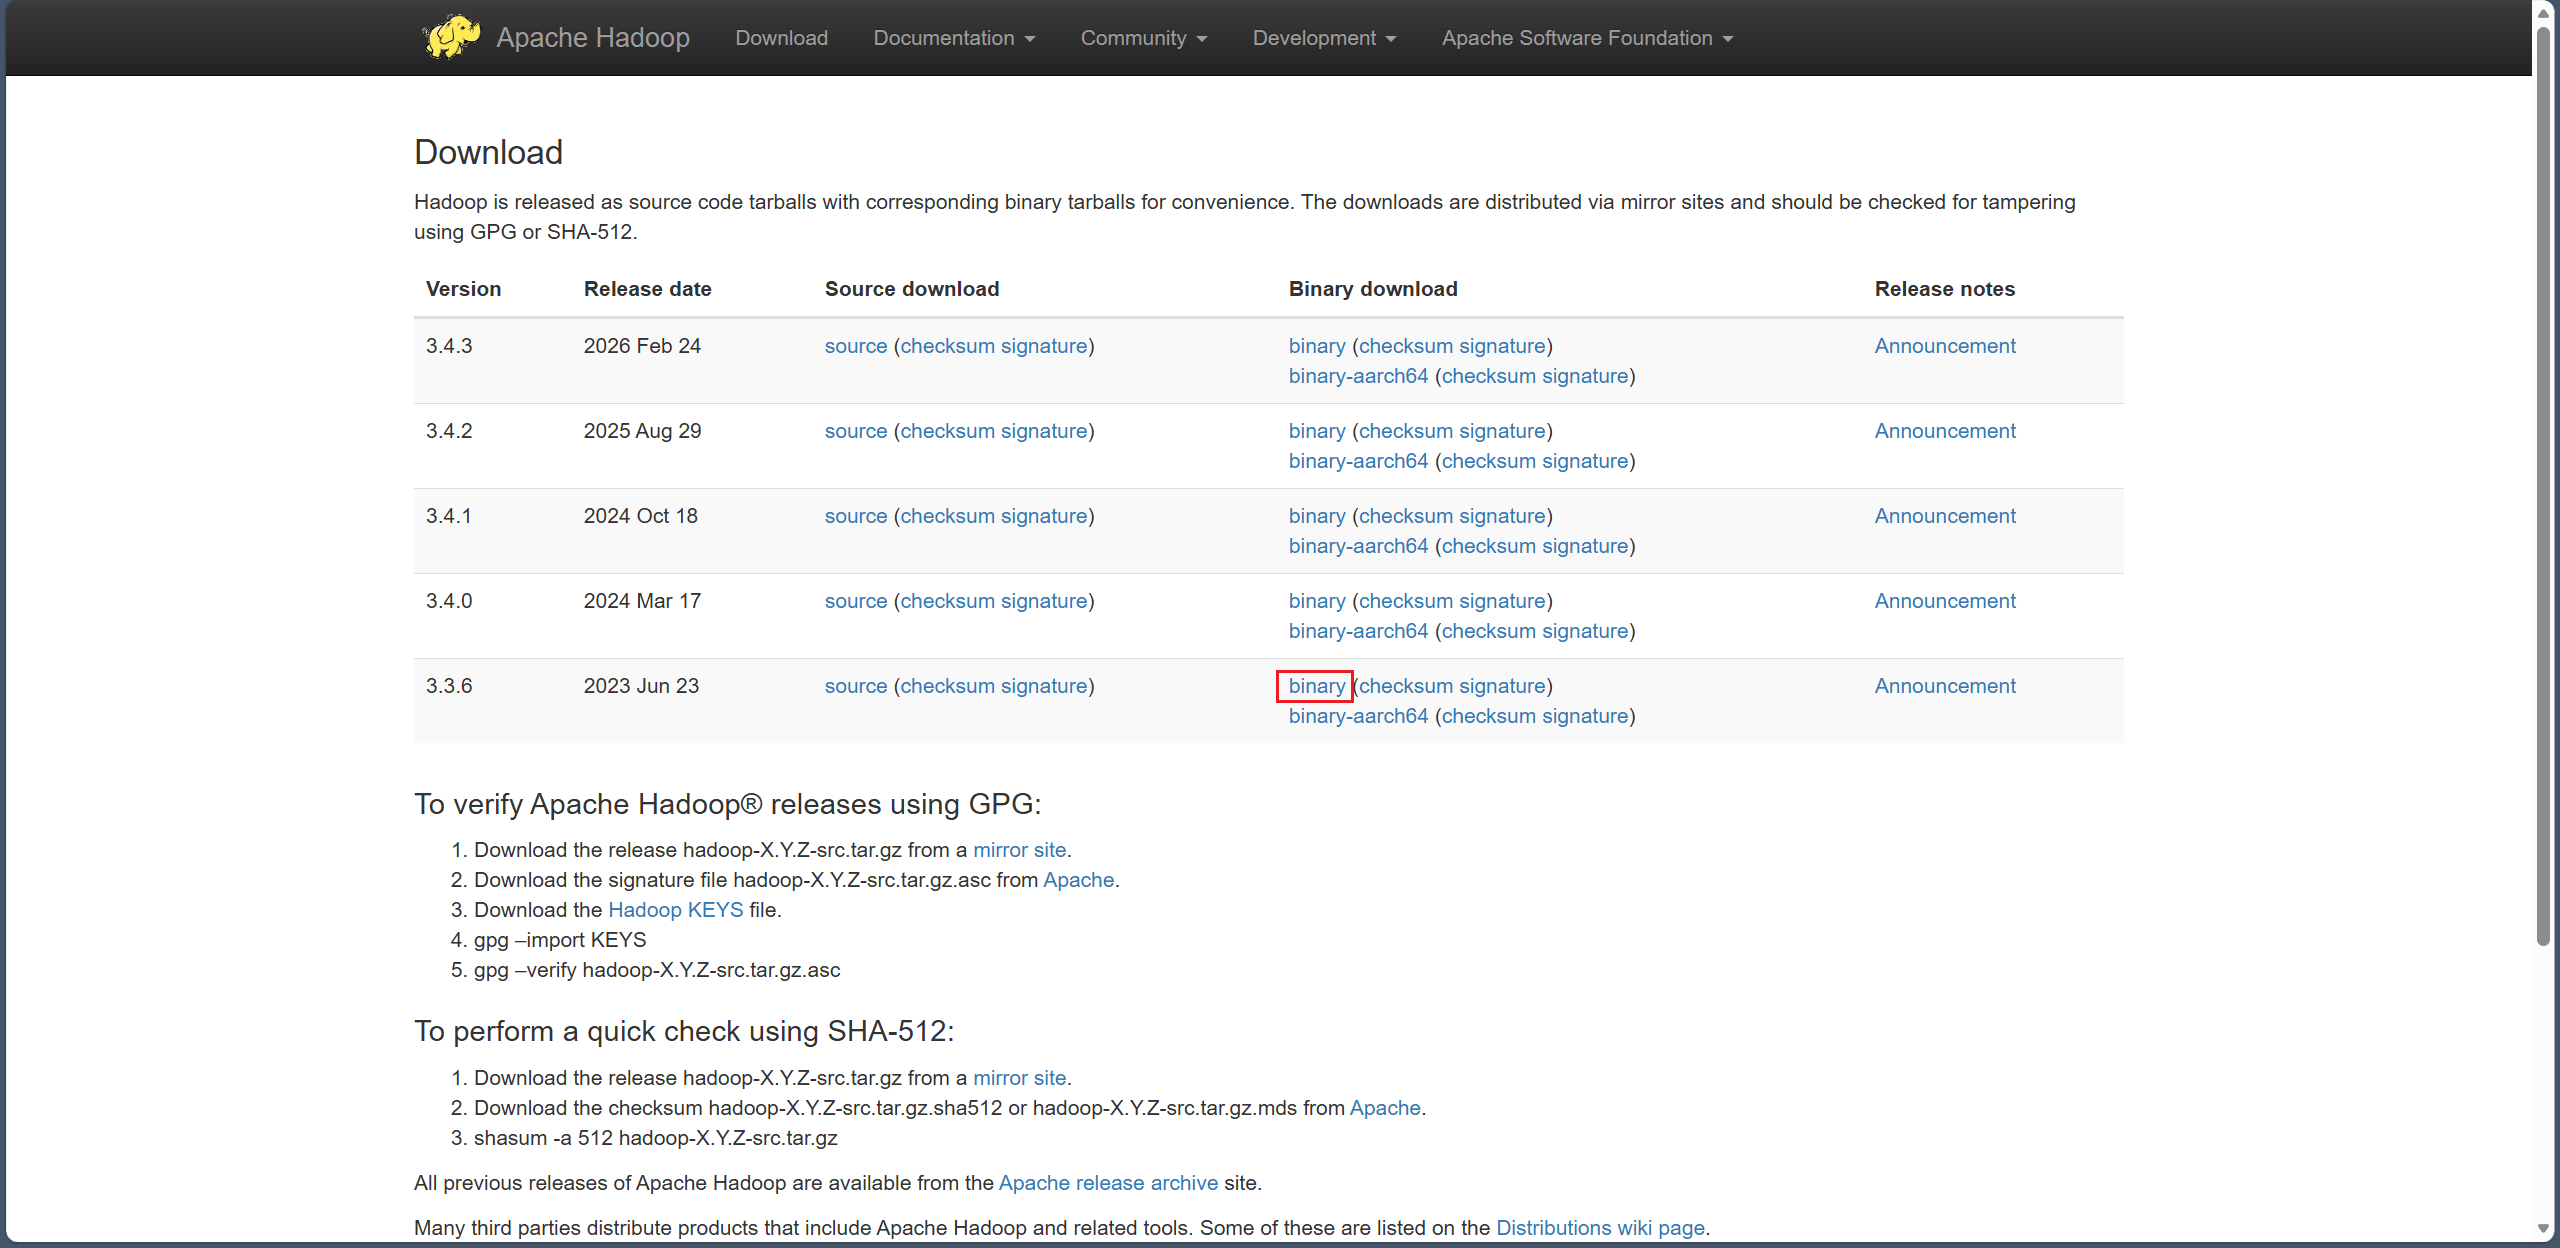Screen dimensions: 2560x1248
Task: Open the Development dropdown menu
Action: coord(1323,38)
